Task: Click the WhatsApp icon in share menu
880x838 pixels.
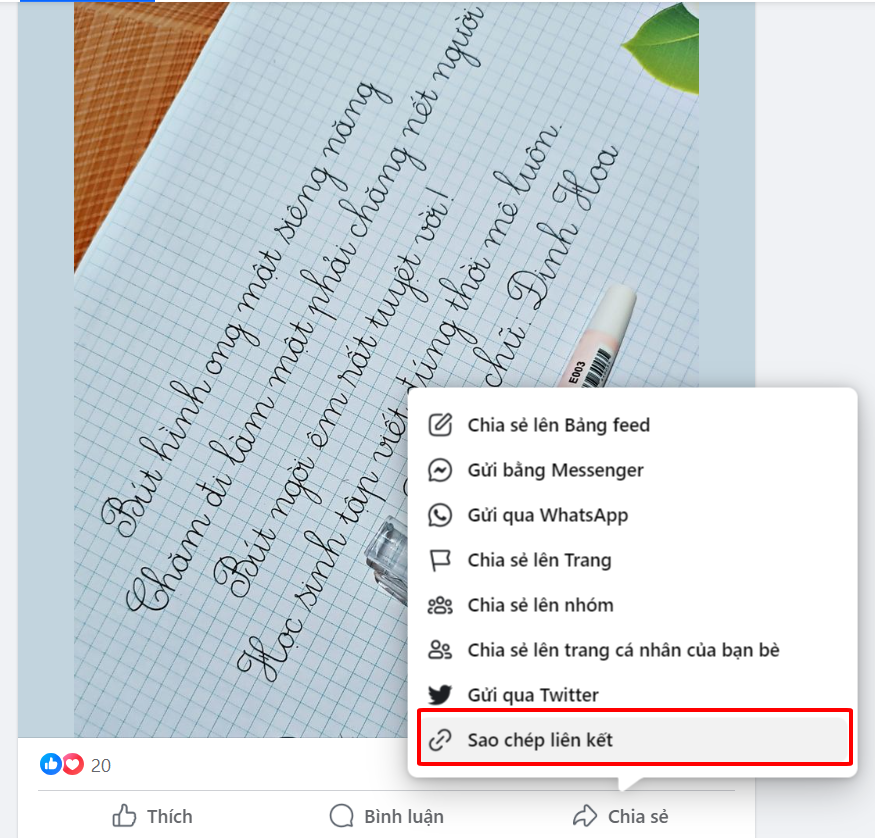Action: (440, 515)
